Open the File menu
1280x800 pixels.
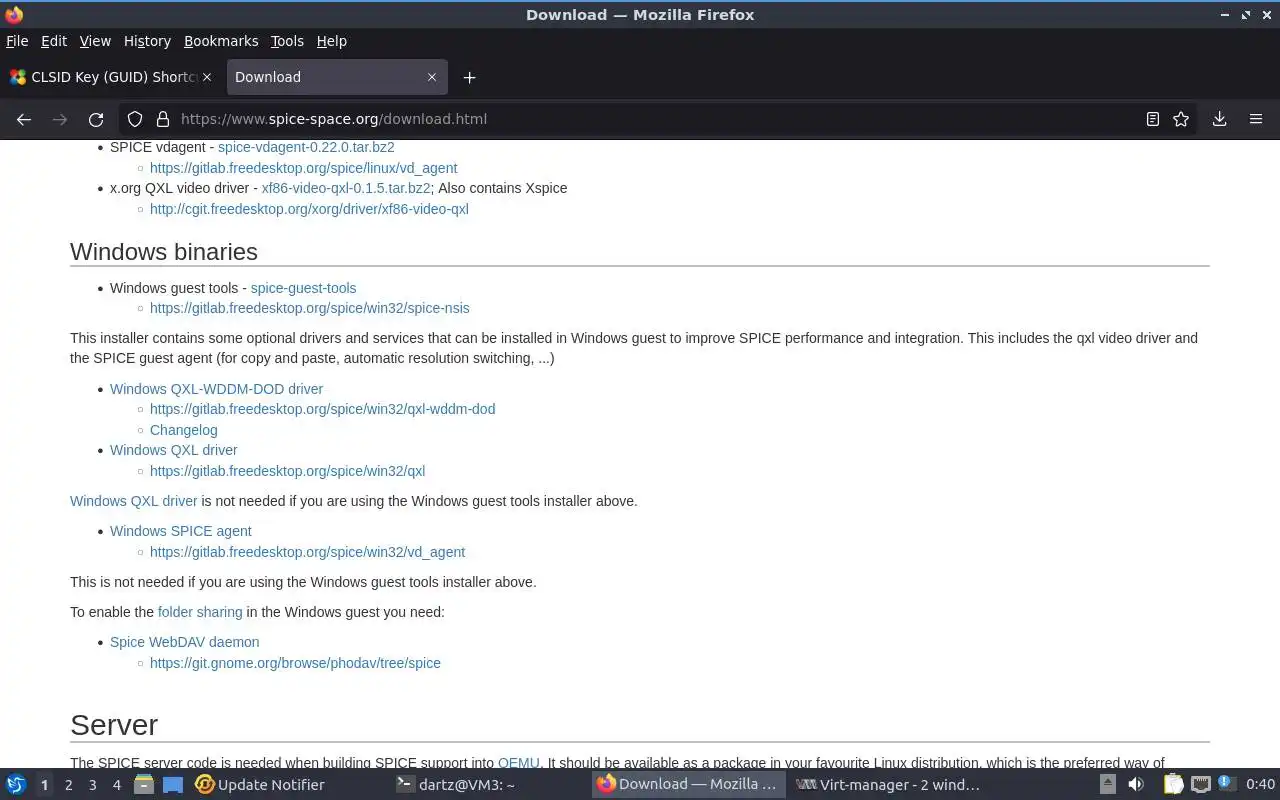pyautogui.click(x=17, y=41)
